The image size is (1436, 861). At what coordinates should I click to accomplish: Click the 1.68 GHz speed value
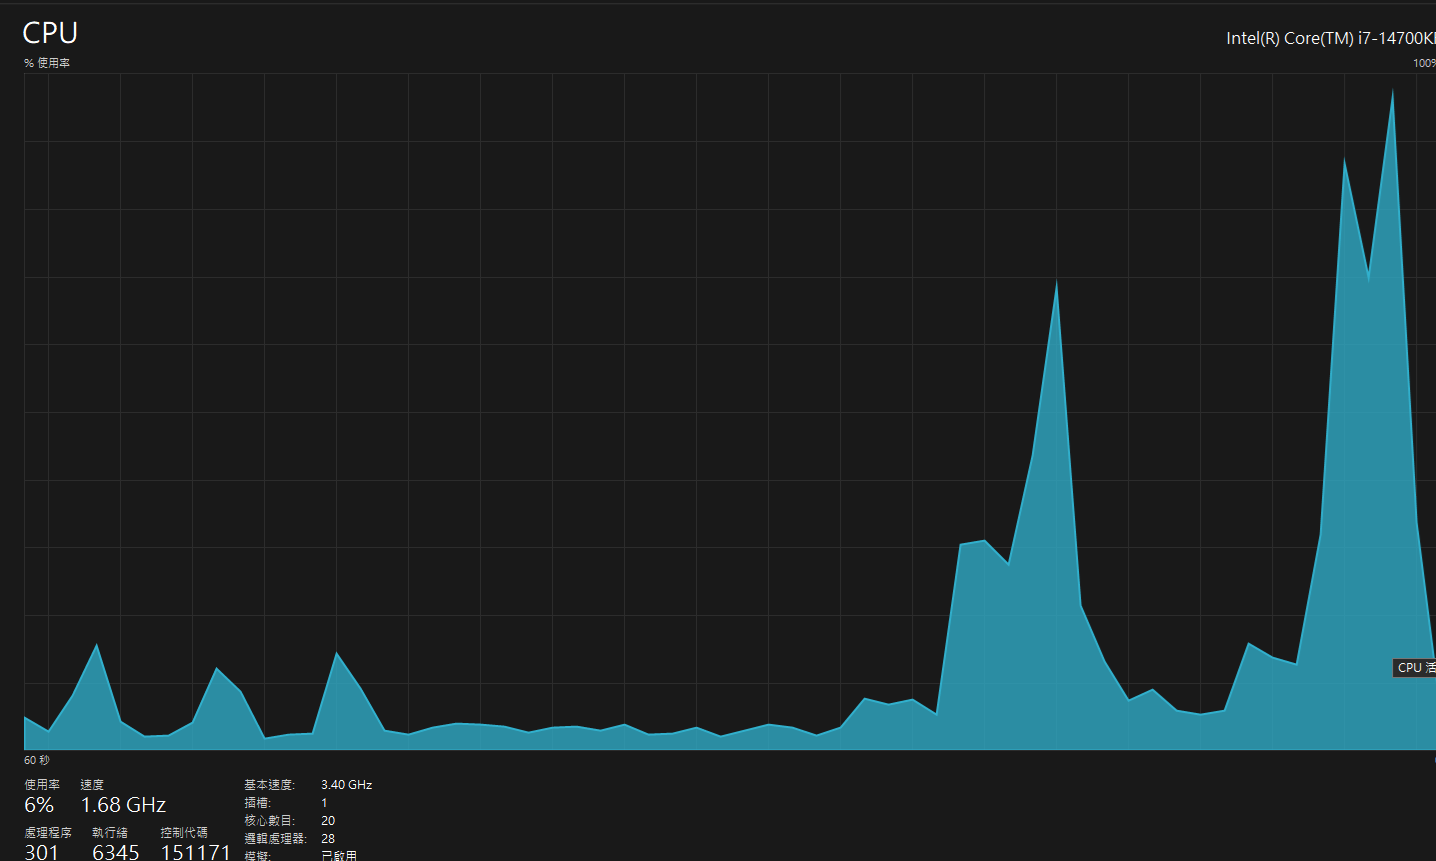[123, 805]
